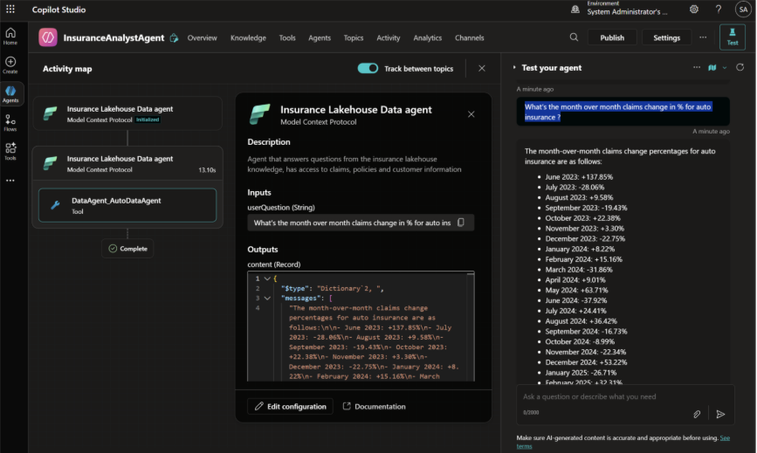Open the app launcher waffle menu

pyautogui.click(x=10, y=9)
